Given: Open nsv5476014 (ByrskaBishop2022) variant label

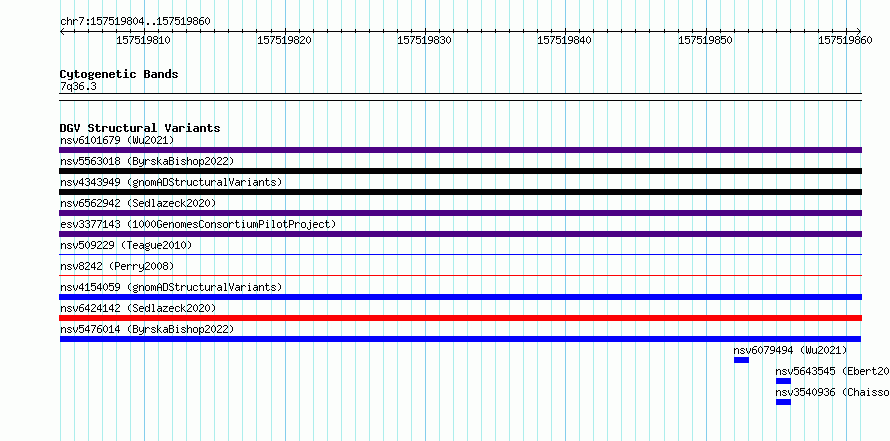Looking at the screenshot, I should click(x=147, y=329).
